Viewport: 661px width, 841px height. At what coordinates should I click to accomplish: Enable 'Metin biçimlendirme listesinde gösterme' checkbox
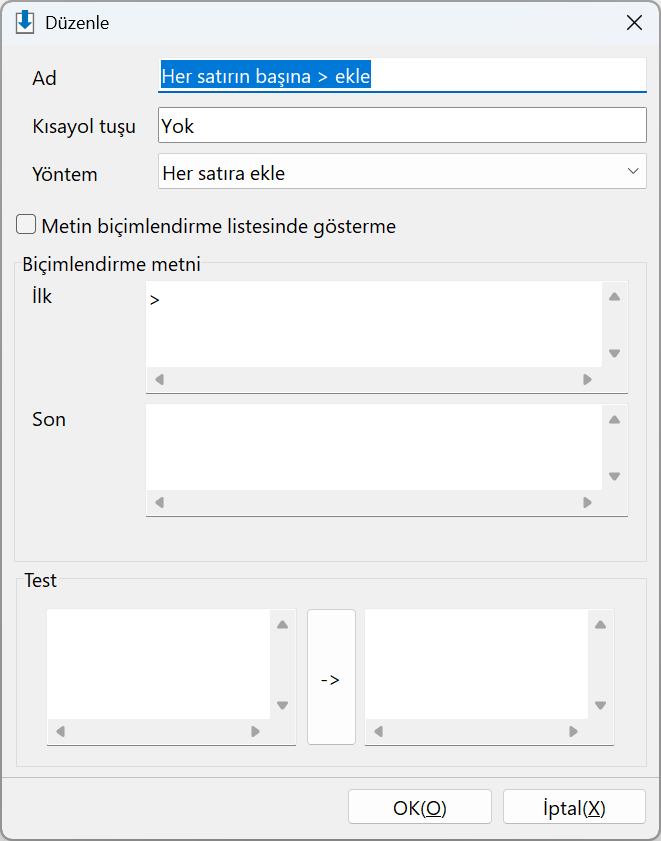coord(26,225)
